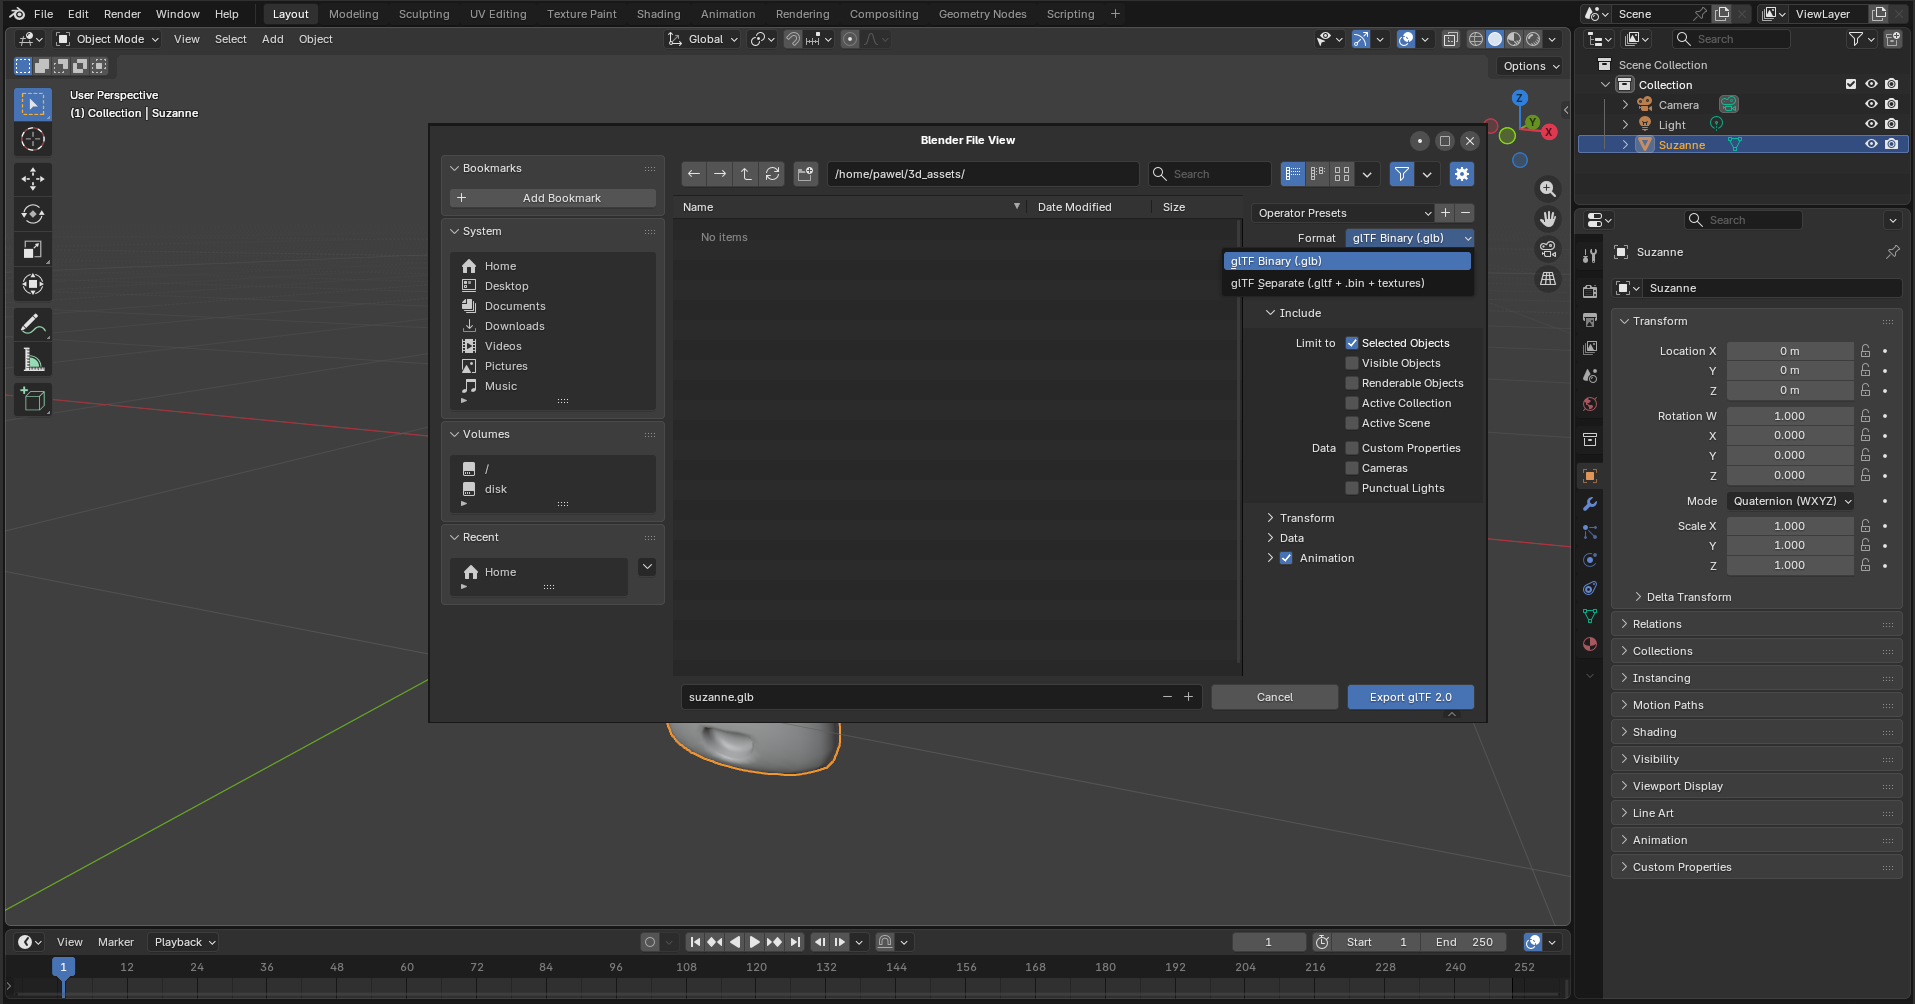The width and height of the screenshot is (1915, 1004).
Task: Jump to the first frame of the timeline
Action: [x=695, y=942]
